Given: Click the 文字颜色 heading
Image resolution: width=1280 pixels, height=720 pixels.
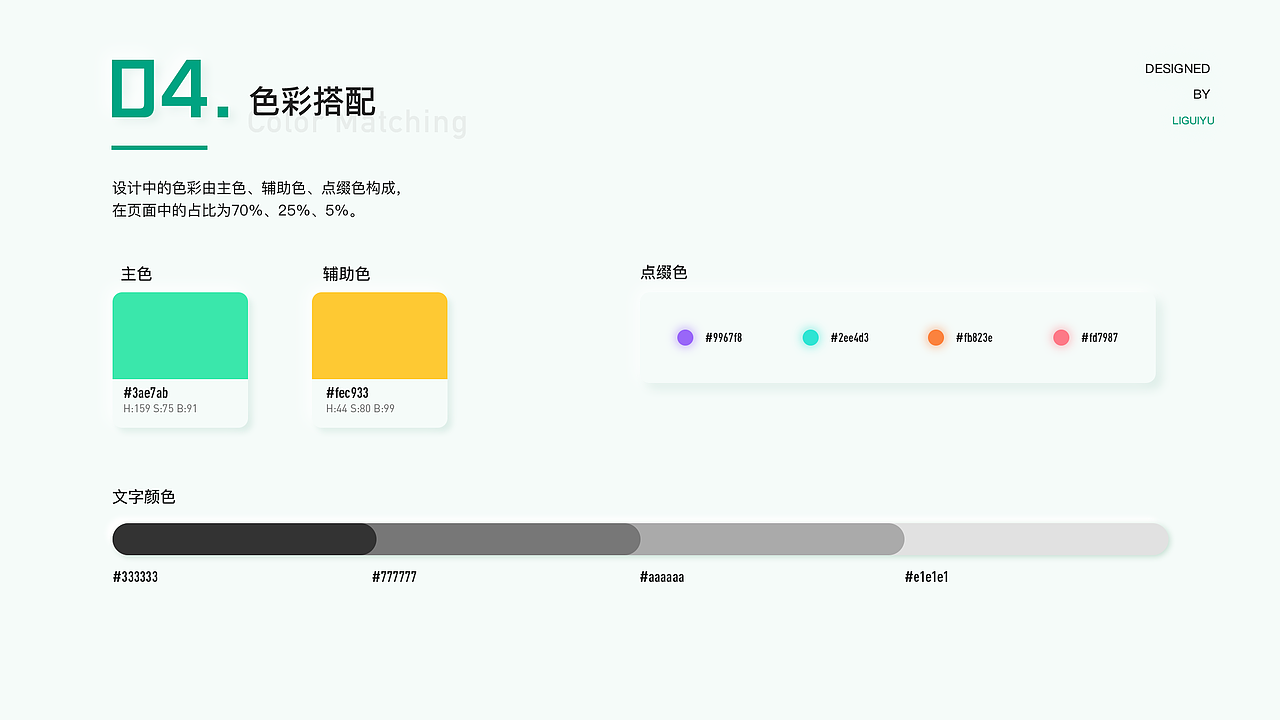Looking at the screenshot, I should (x=144, y=497).
